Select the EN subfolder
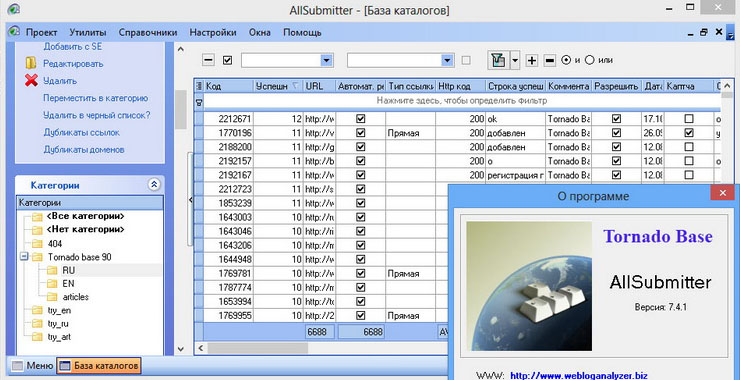The height and width of the screenshot is (380, 740). (x=68, y=284)
